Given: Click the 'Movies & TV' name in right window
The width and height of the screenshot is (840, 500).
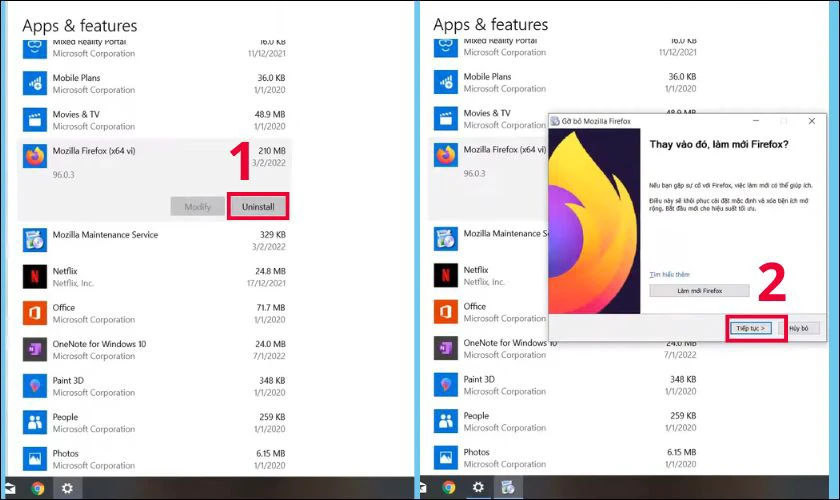Looking at the screenshot, I should [x=487, y=113].
